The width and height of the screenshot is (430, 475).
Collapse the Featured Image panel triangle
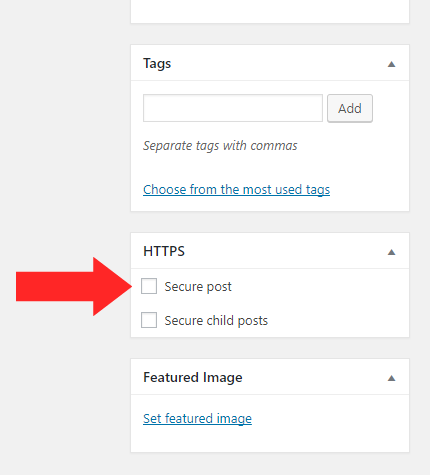coord(392,378)
